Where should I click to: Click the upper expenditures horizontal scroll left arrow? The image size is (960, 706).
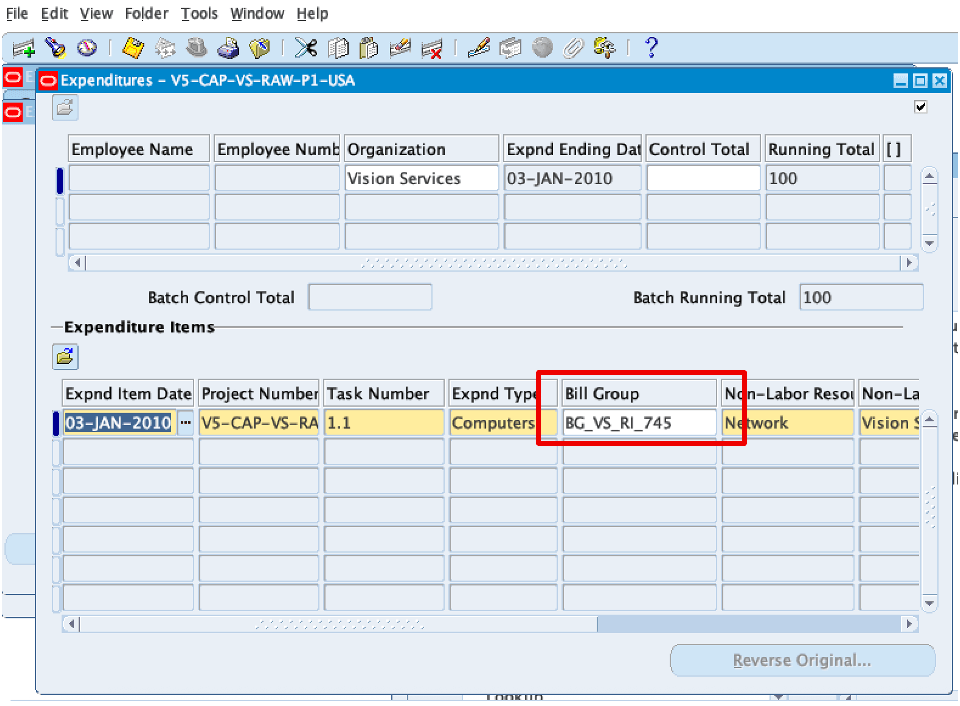tap(77, 263)
